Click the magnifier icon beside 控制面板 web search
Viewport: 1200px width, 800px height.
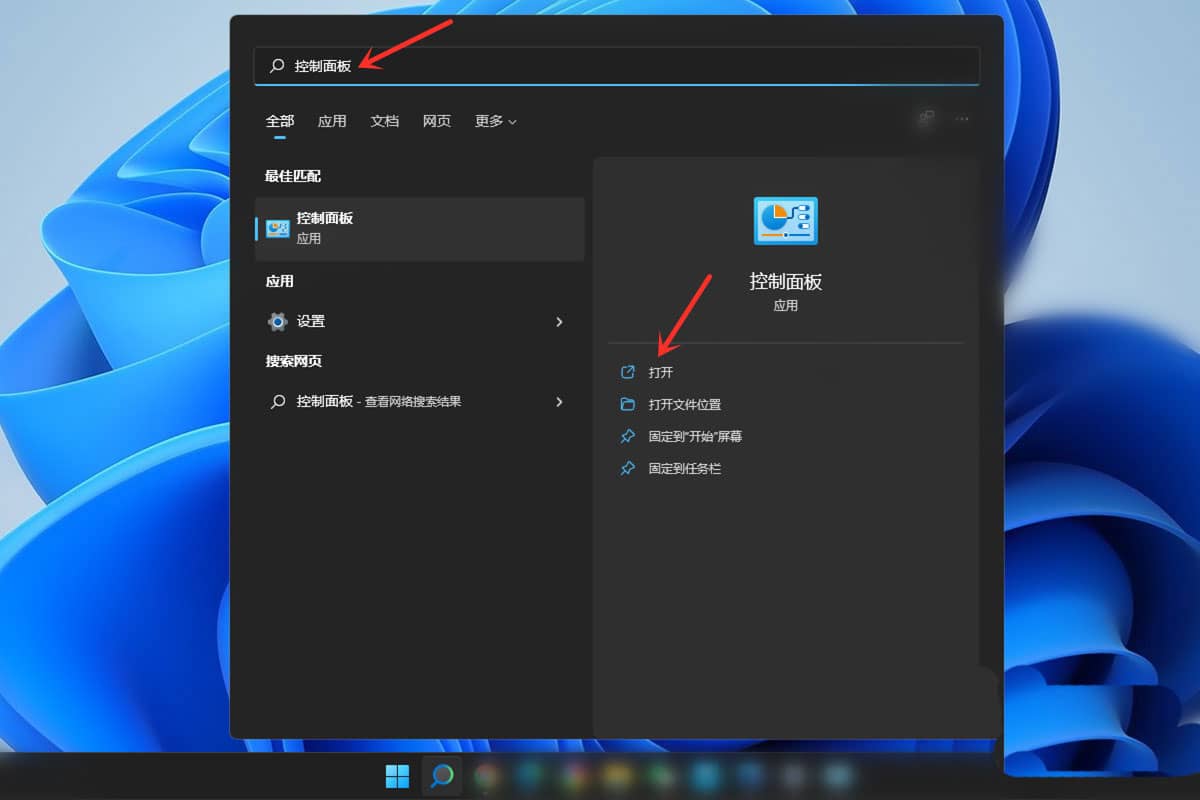coord(277,401)
